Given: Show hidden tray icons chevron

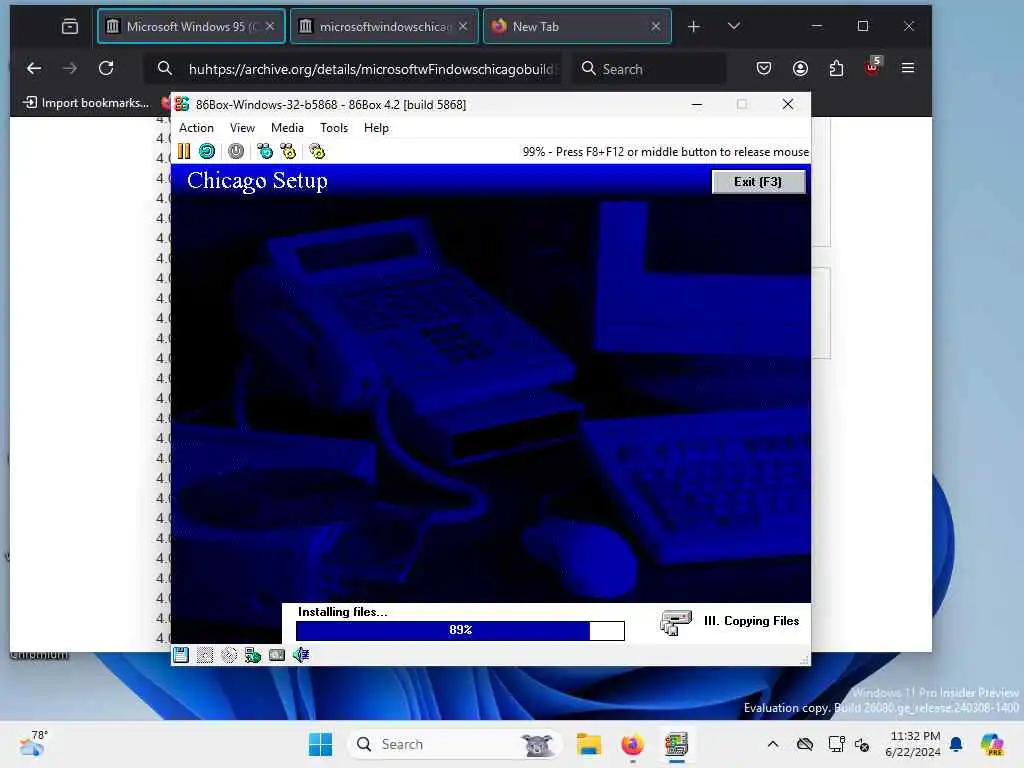Looking at the screenshot, I should click(773, 744).
